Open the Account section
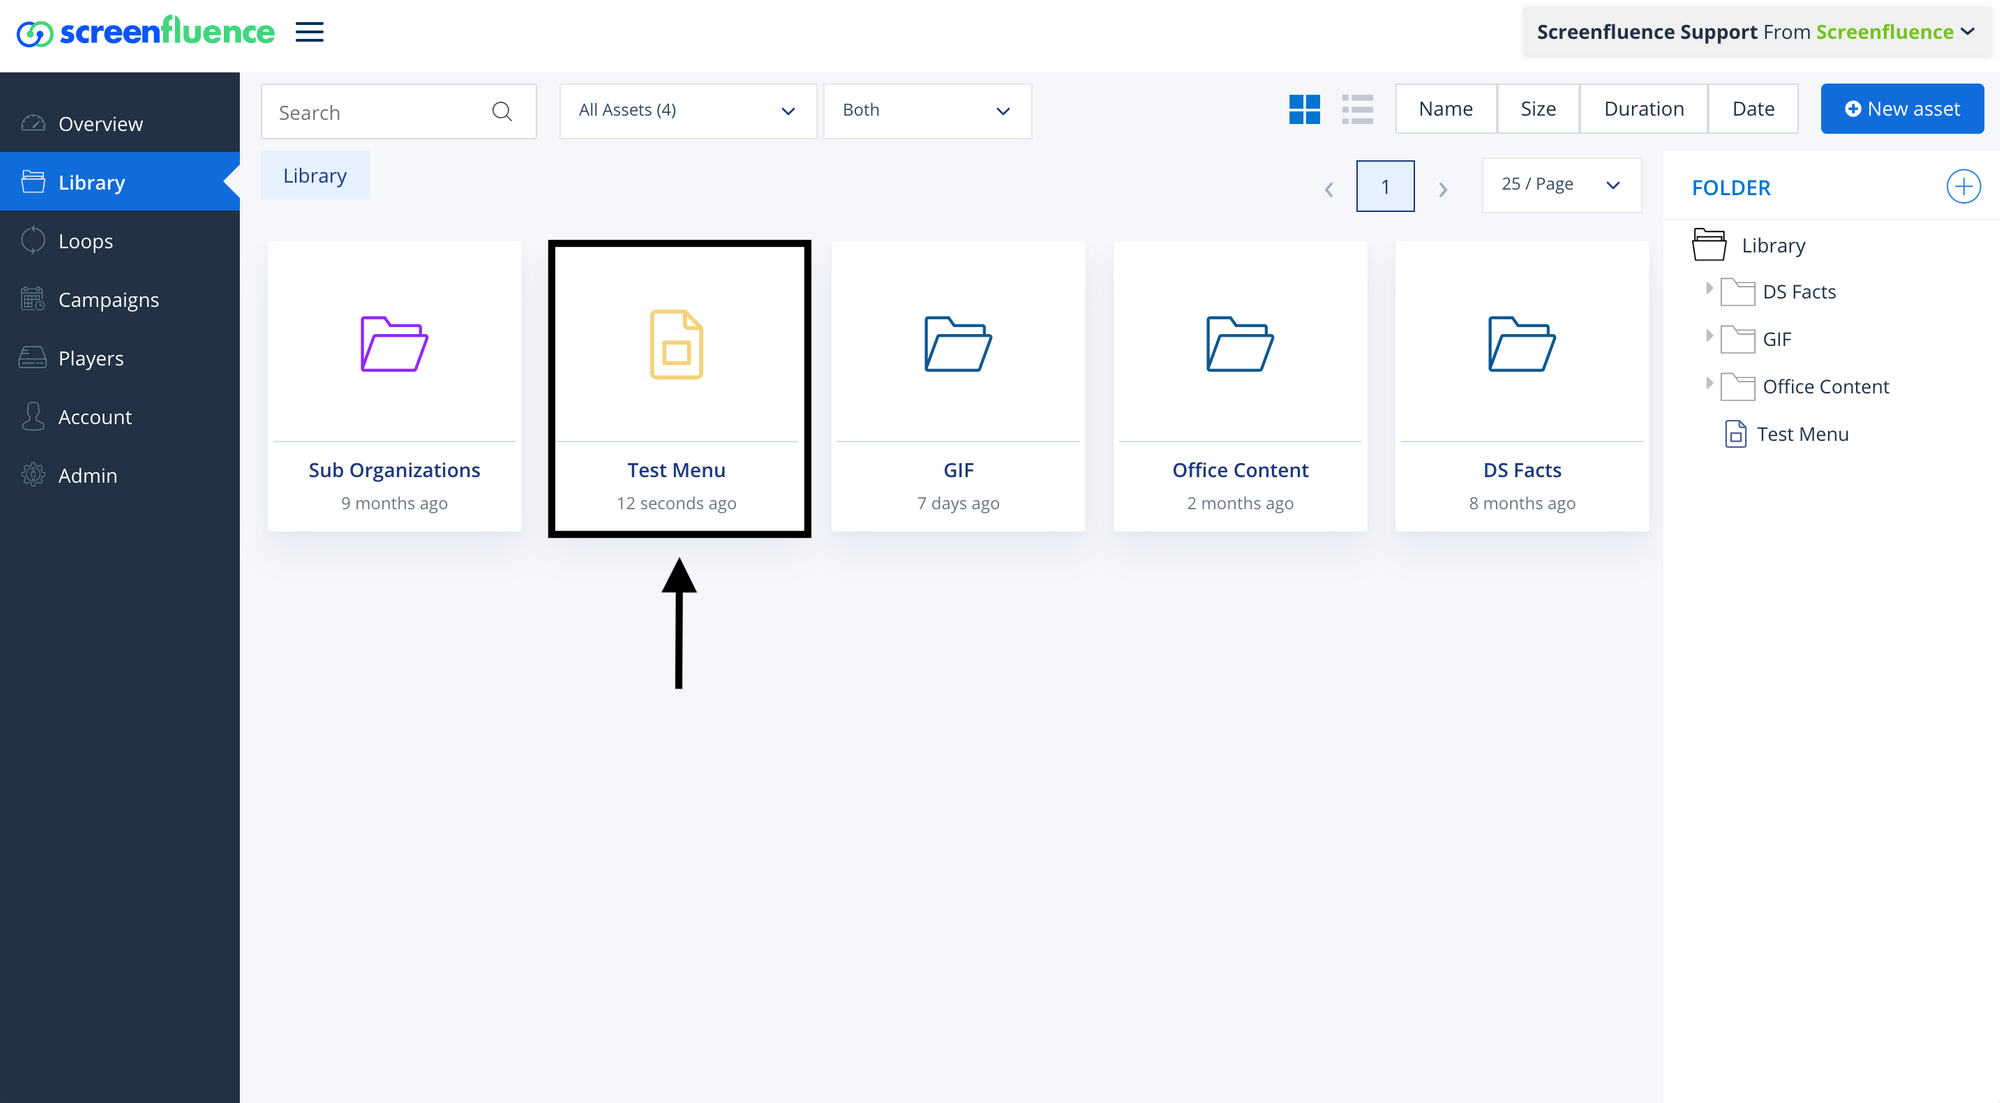Screen dimensions: 2000x1103 [x=120, y=416]
